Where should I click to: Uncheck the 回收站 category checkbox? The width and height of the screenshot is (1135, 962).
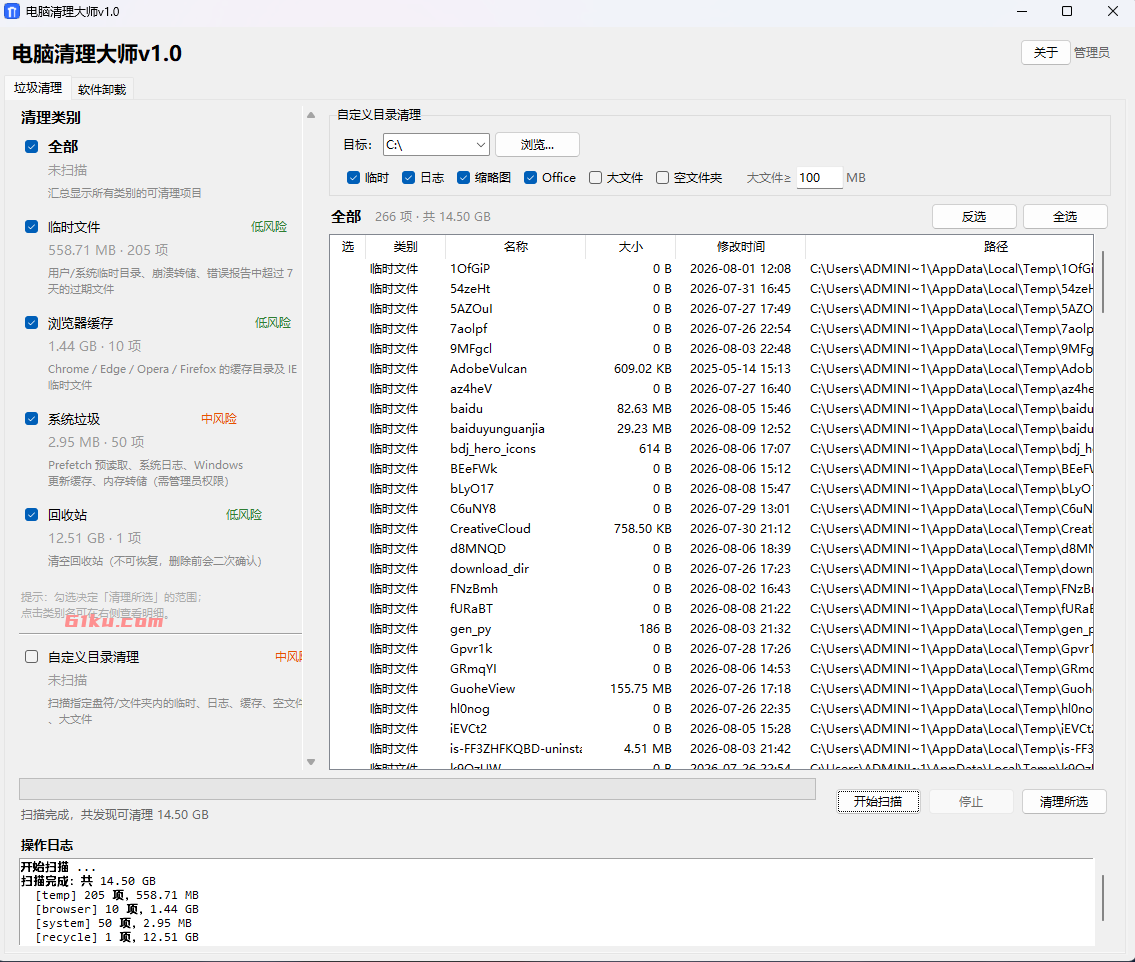point(31,515)
